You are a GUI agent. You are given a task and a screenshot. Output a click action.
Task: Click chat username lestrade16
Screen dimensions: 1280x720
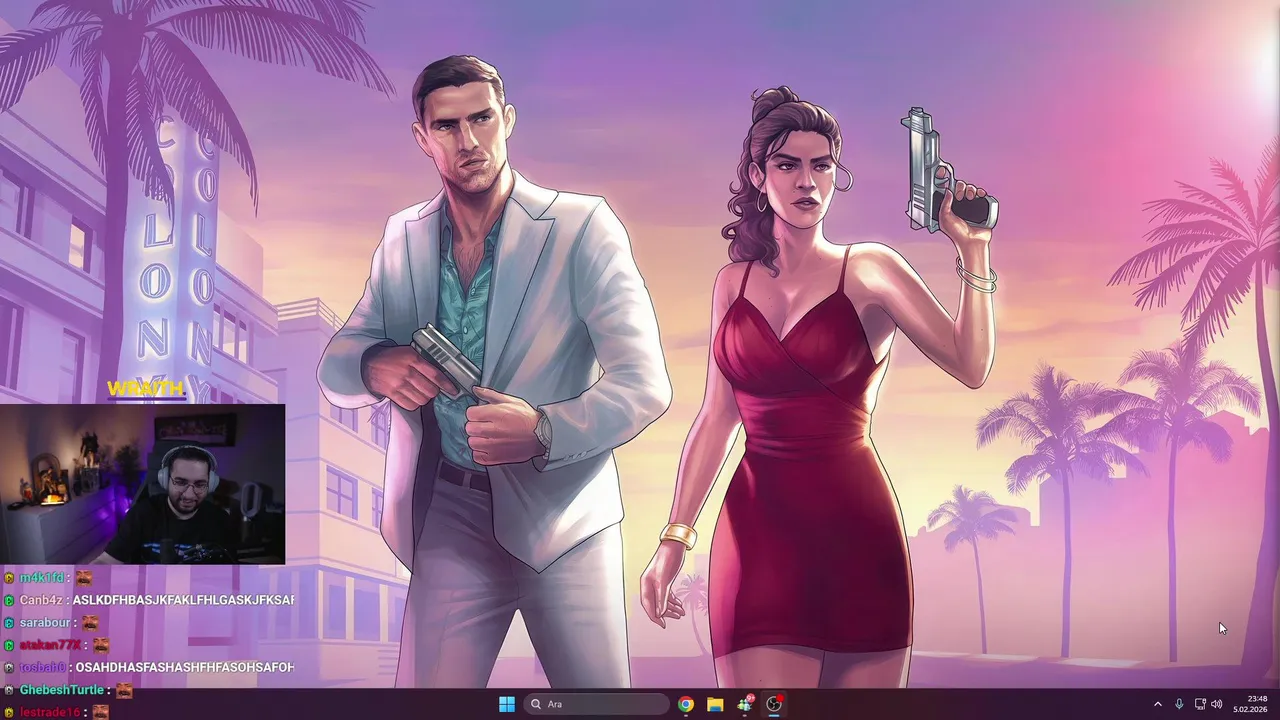(50, 712)
